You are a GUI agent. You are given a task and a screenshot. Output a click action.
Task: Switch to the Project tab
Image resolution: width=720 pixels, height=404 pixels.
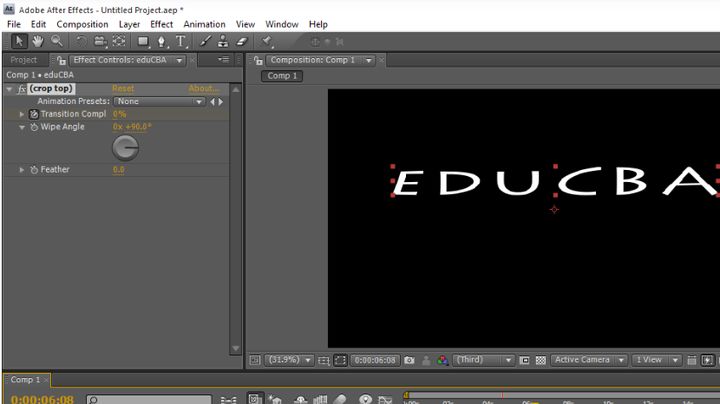click(x=23, y=60)
